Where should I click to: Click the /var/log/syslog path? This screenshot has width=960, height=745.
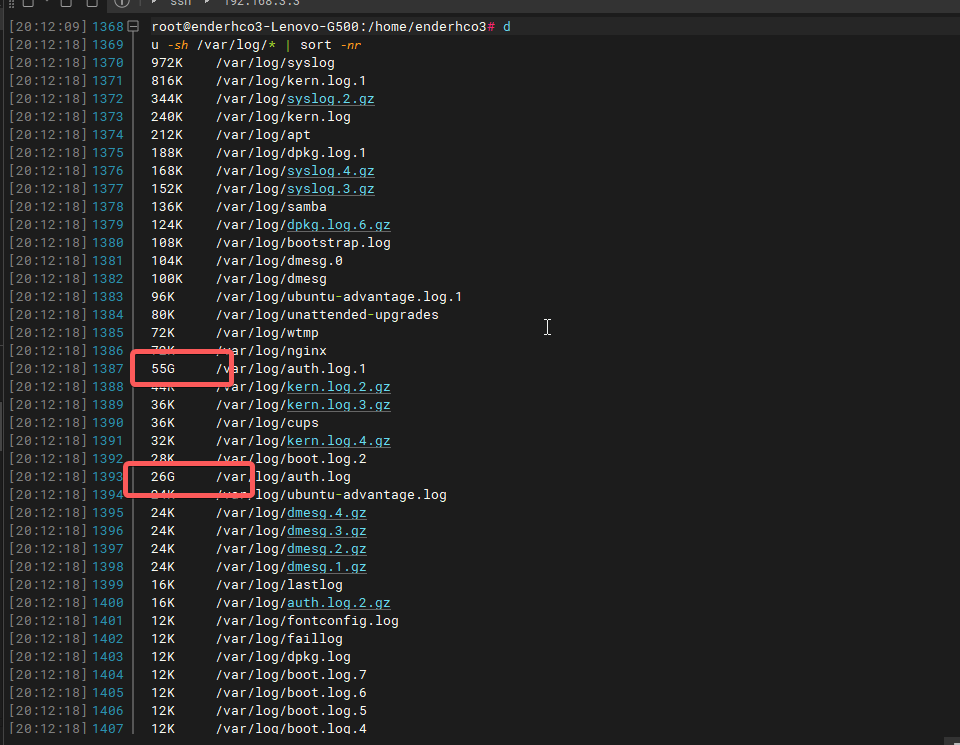click(276, 62)
